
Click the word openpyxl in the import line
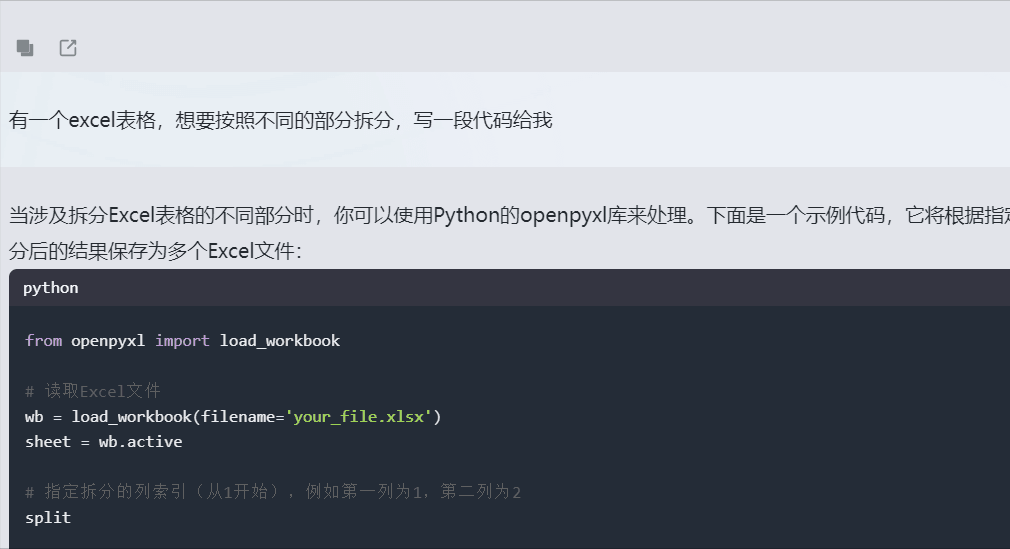pos(108,341)
